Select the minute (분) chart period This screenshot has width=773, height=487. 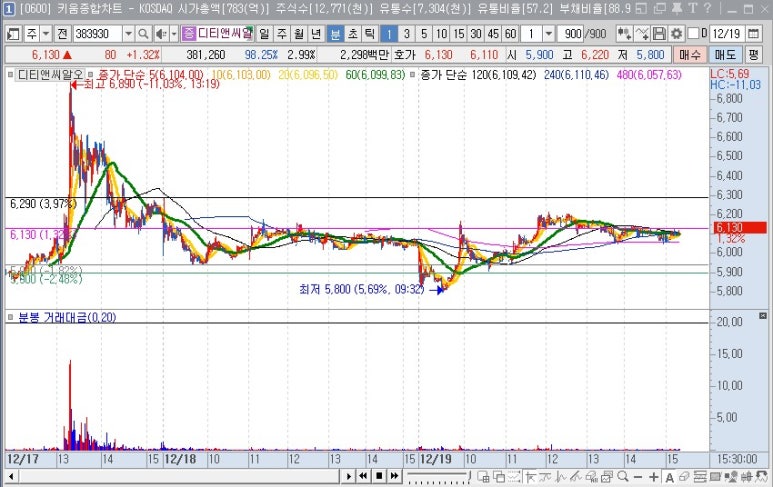(x=335, y=34)
